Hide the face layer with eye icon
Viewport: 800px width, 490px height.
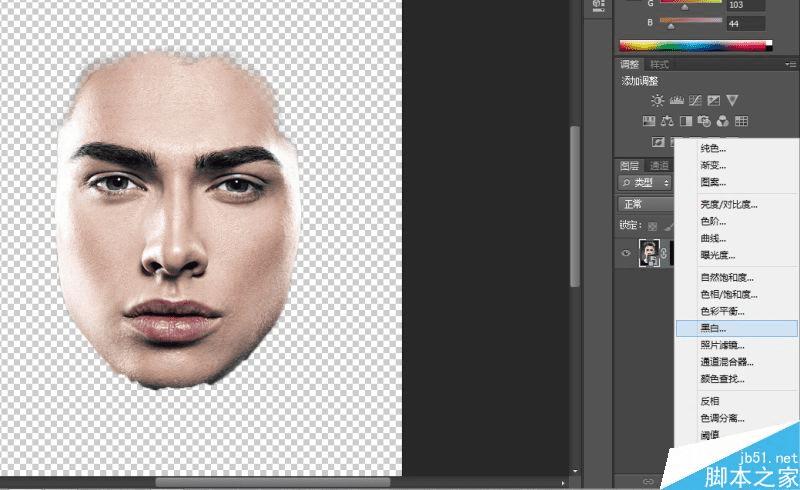tap(627, 254)
